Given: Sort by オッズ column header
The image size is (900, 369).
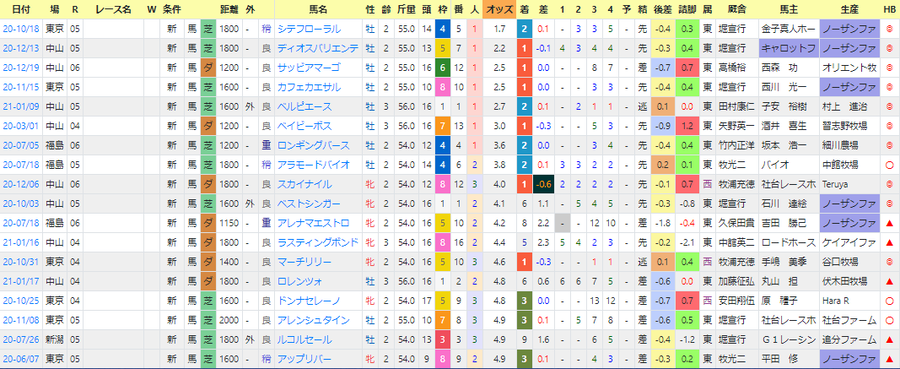Looking at the screenshot, I should [x=498, y=9].
